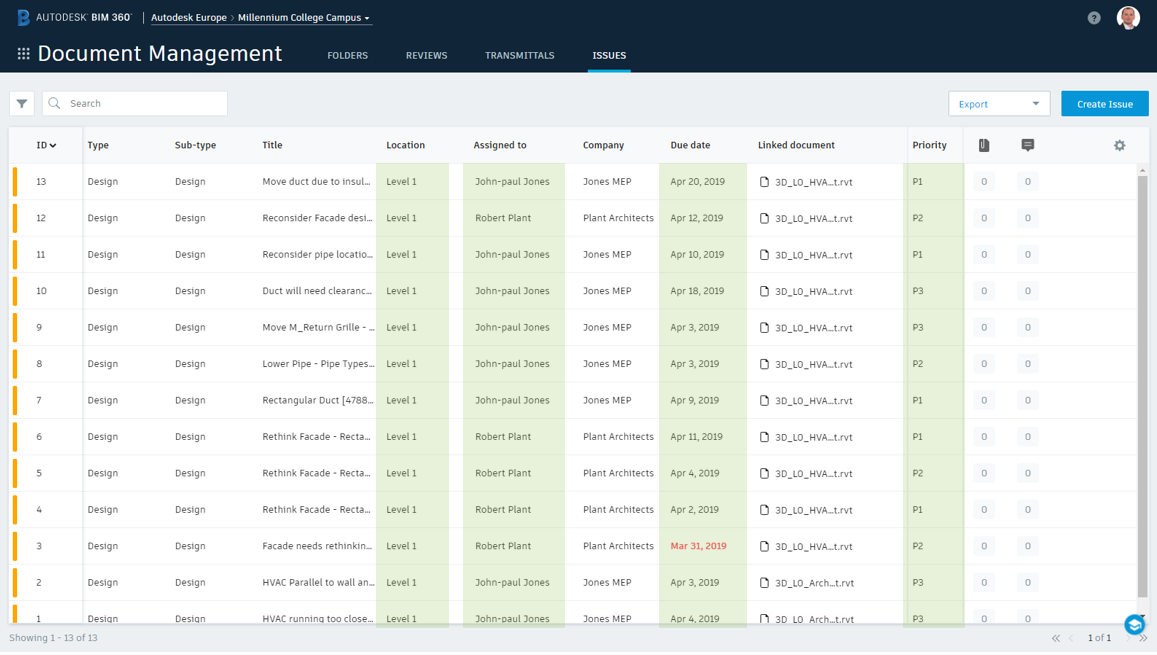The width and height of the screenshot is (1157, 655).
Task: Click the help question mark icon
Action: click(x=1094, y=18)
